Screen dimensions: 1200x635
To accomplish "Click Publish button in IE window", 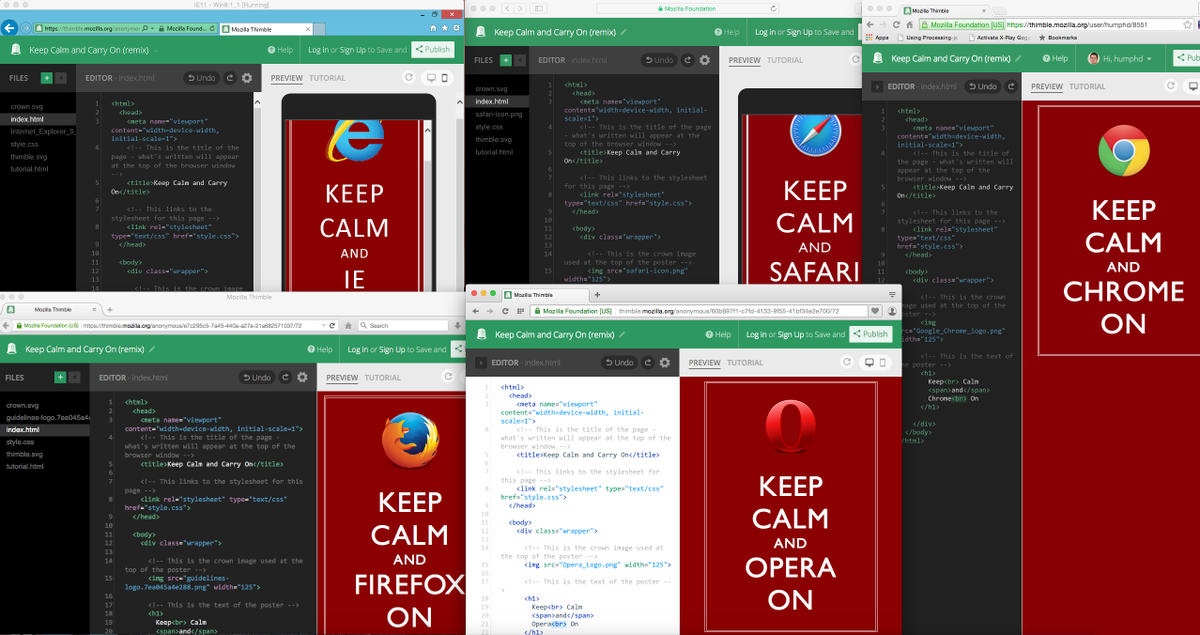I will click(433, 49).
